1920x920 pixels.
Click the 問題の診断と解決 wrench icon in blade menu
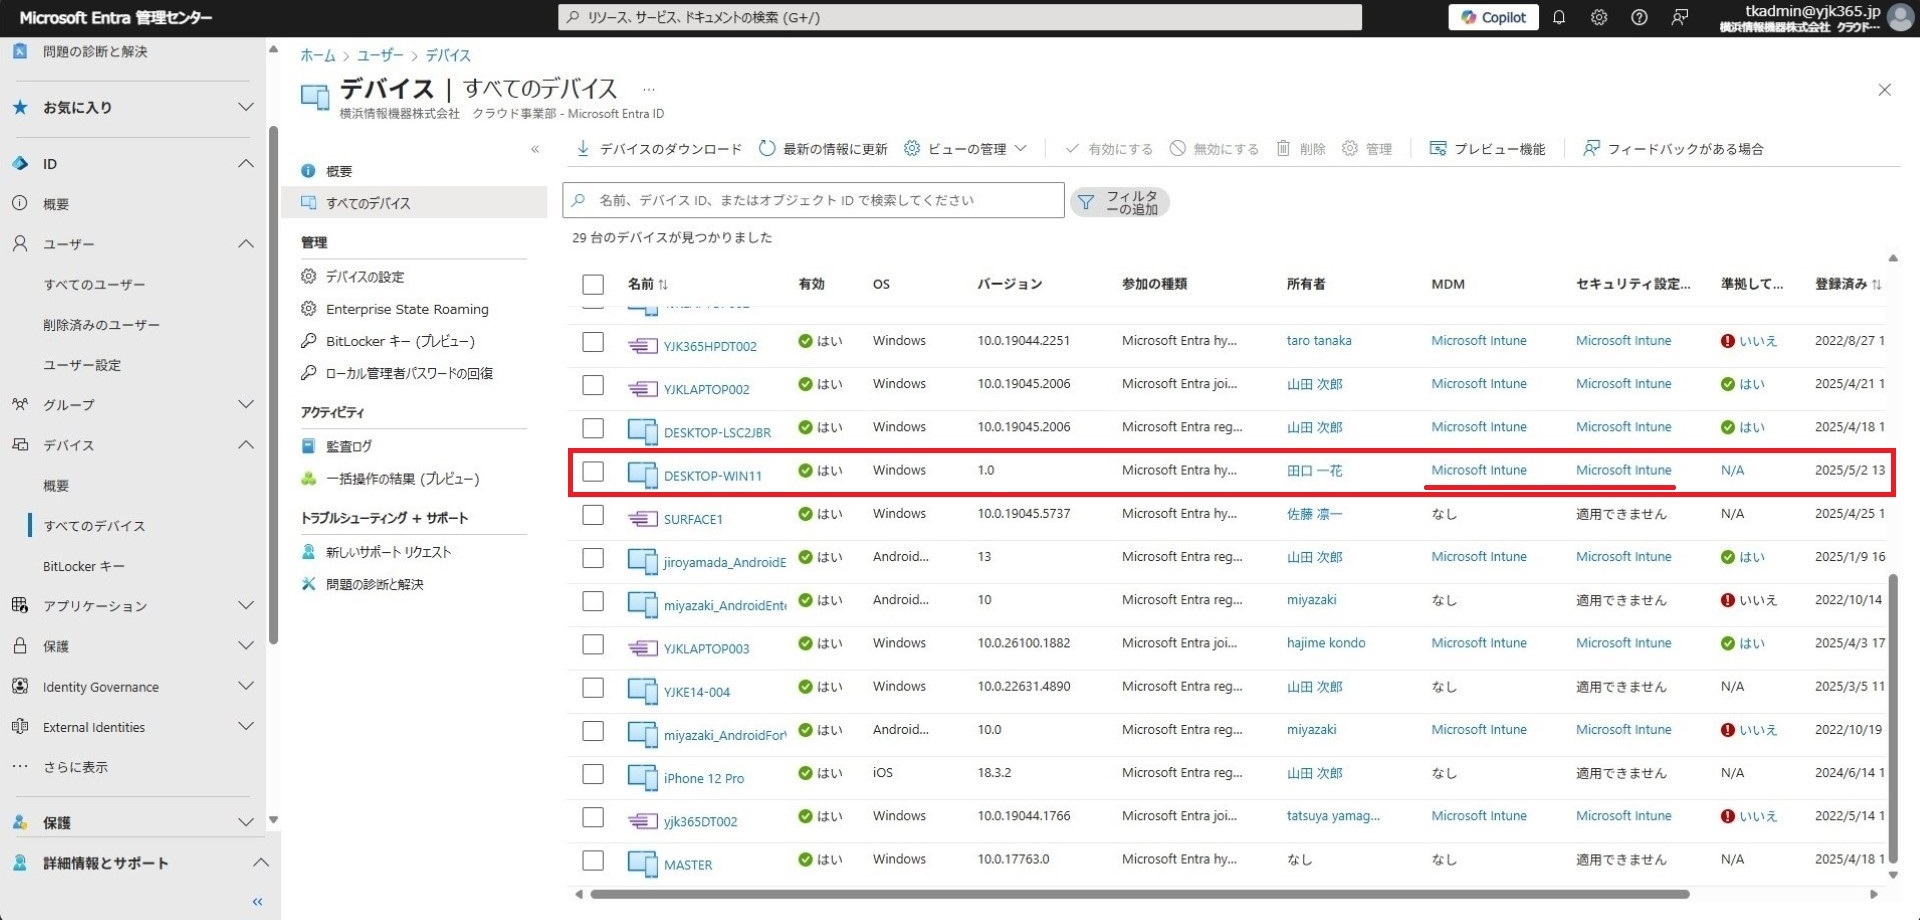click(308, 584)
